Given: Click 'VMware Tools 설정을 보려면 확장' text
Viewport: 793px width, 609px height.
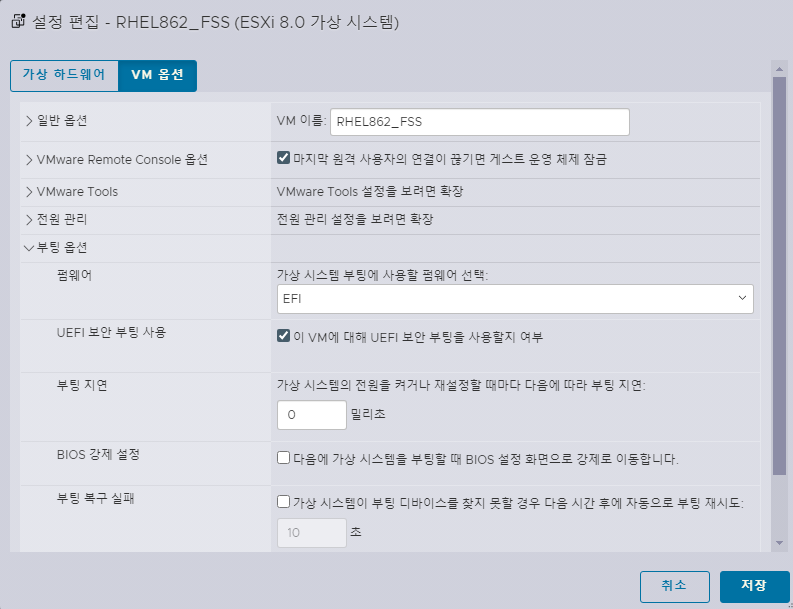Looking at the screenshot, I should [370, 192].
